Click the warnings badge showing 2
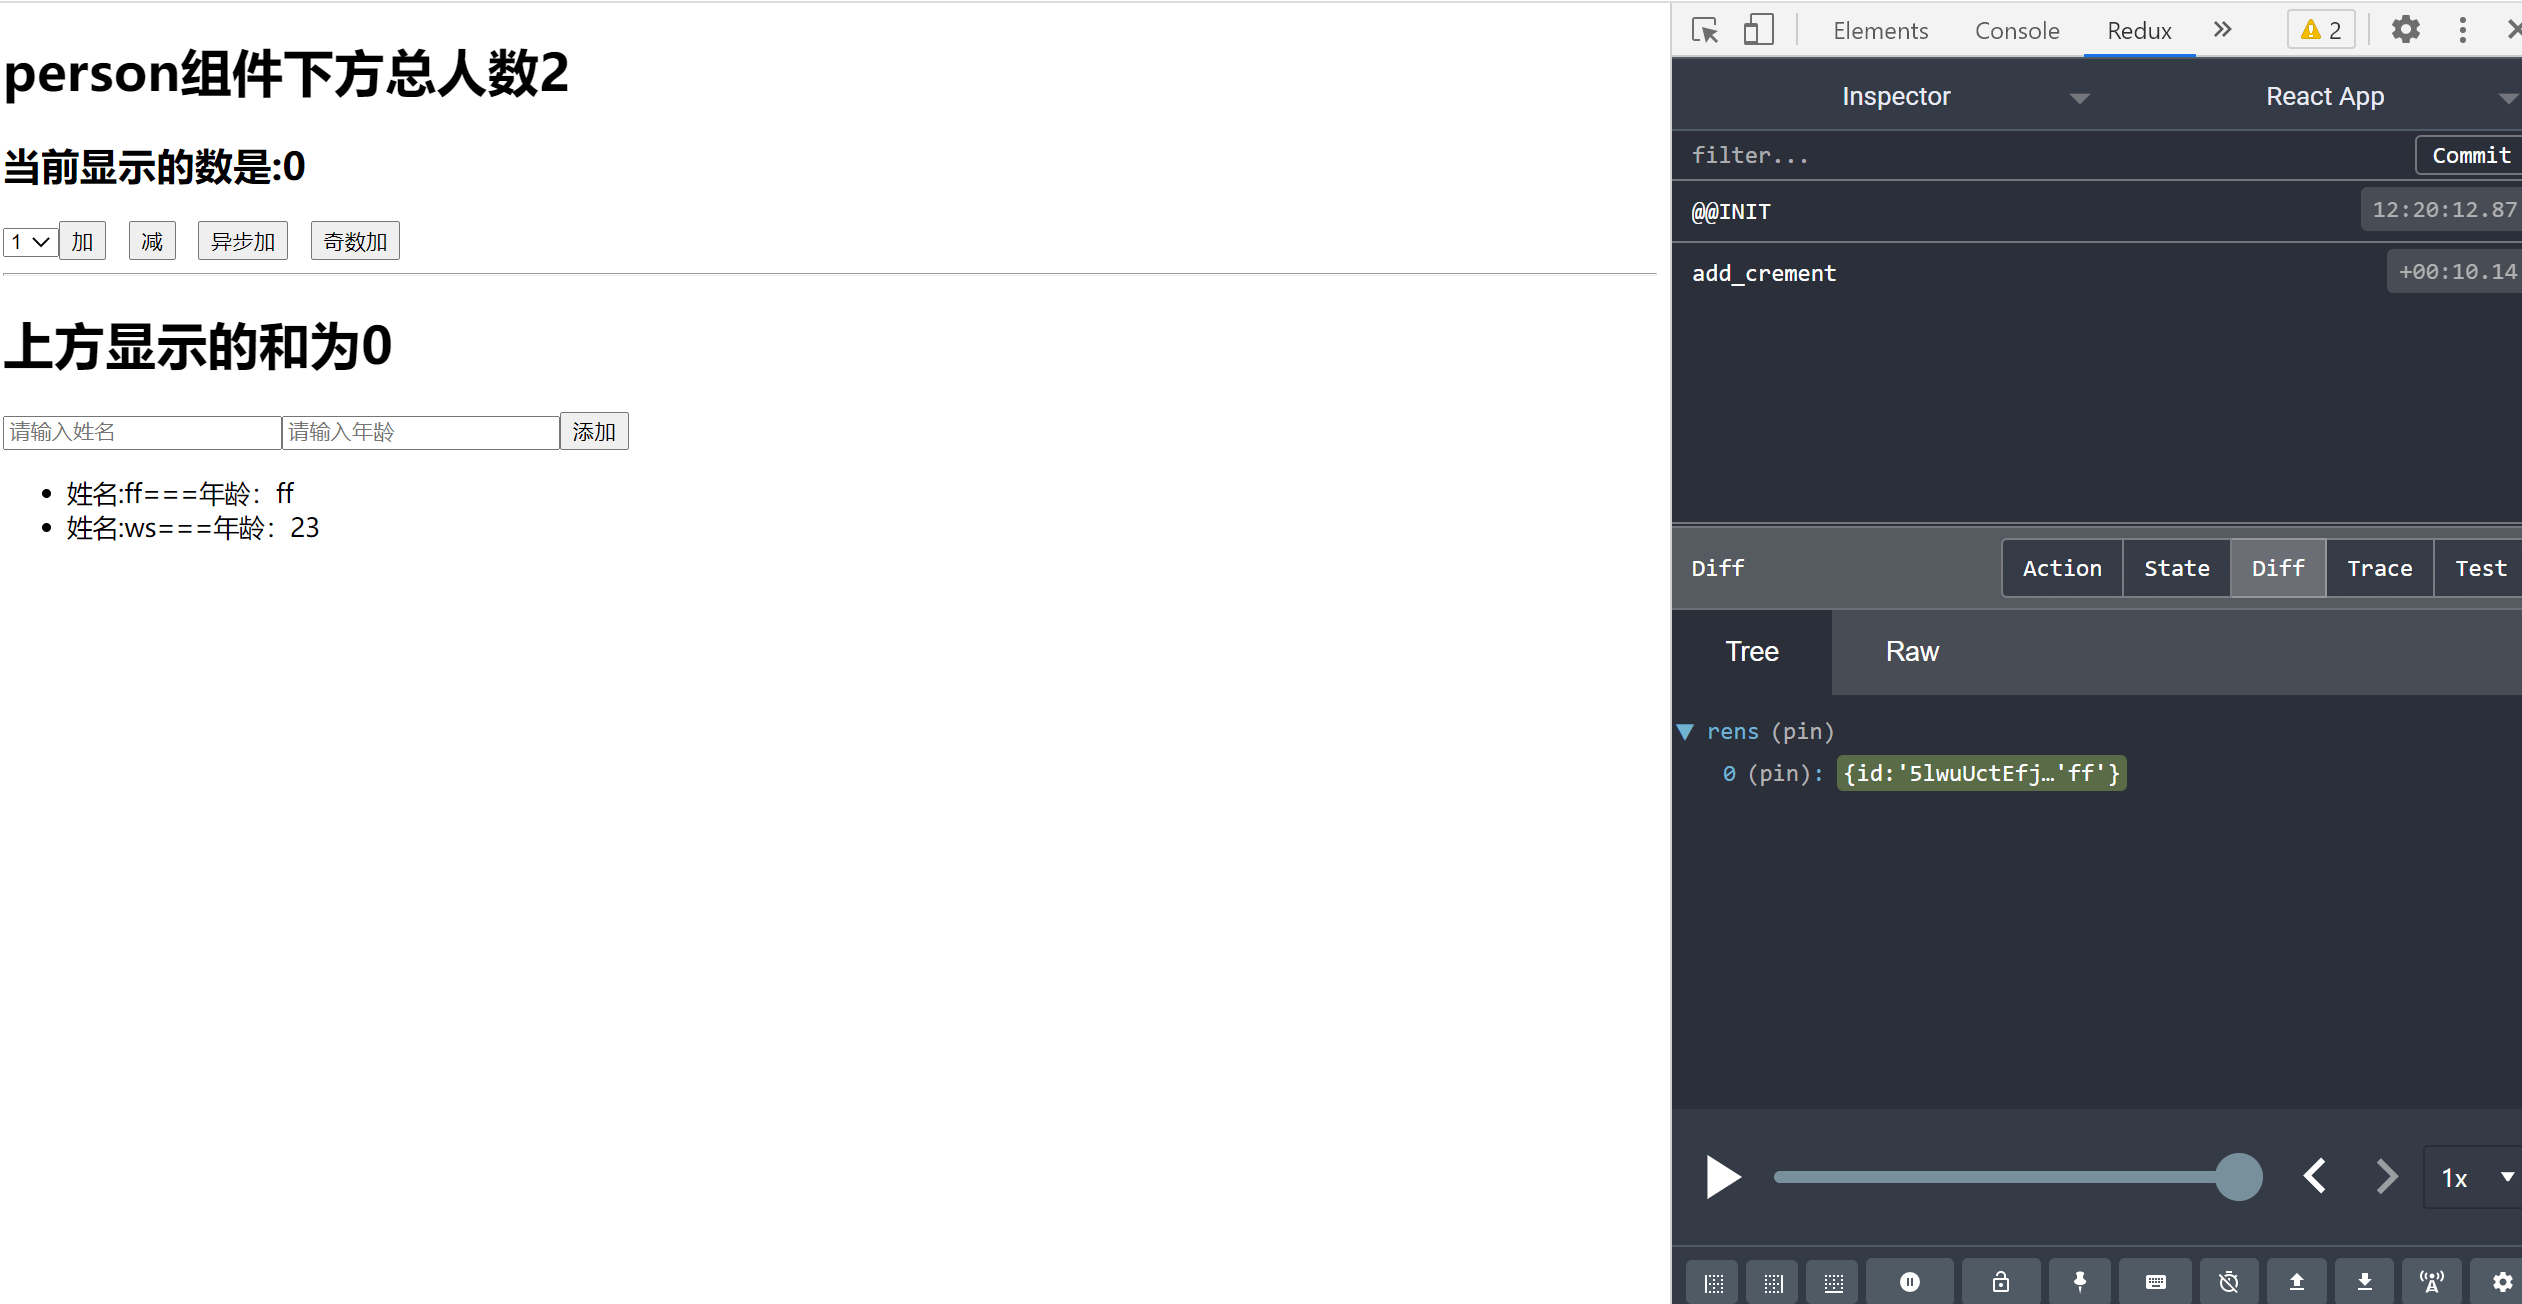Viewport: 2522px width, 1304px height. pos(2321,30)
